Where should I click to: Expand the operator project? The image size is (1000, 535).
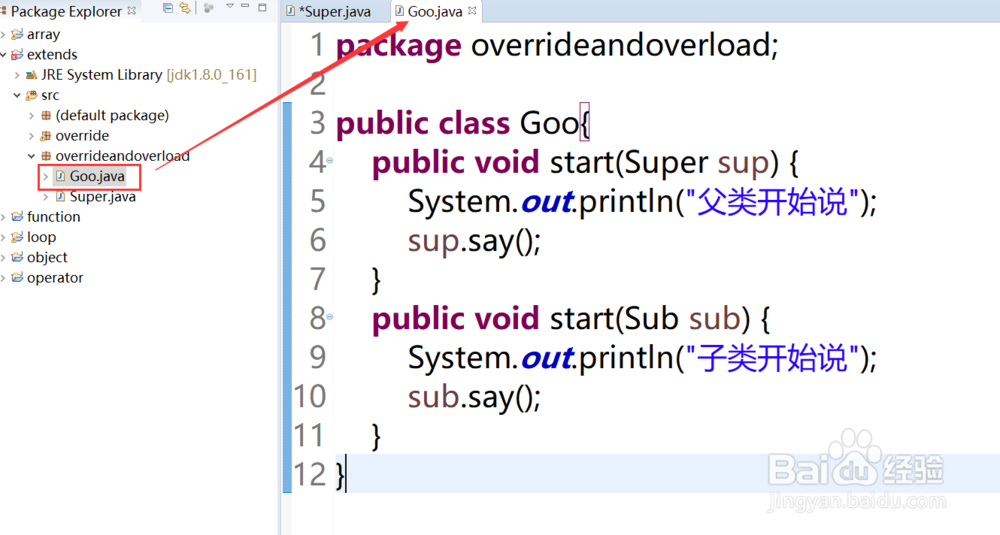pyautogui.click(x=3, y=278)
